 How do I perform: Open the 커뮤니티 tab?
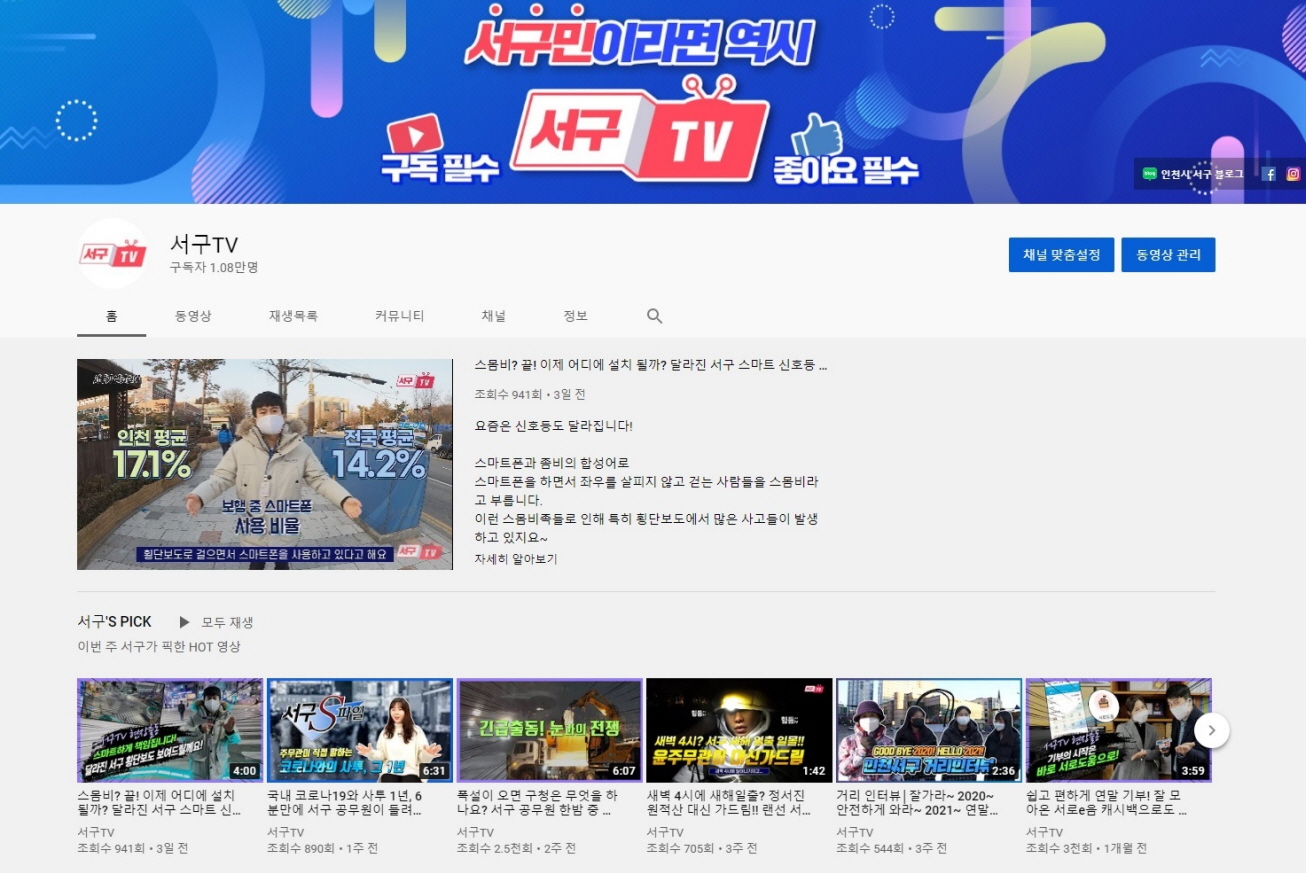point(399,316)
